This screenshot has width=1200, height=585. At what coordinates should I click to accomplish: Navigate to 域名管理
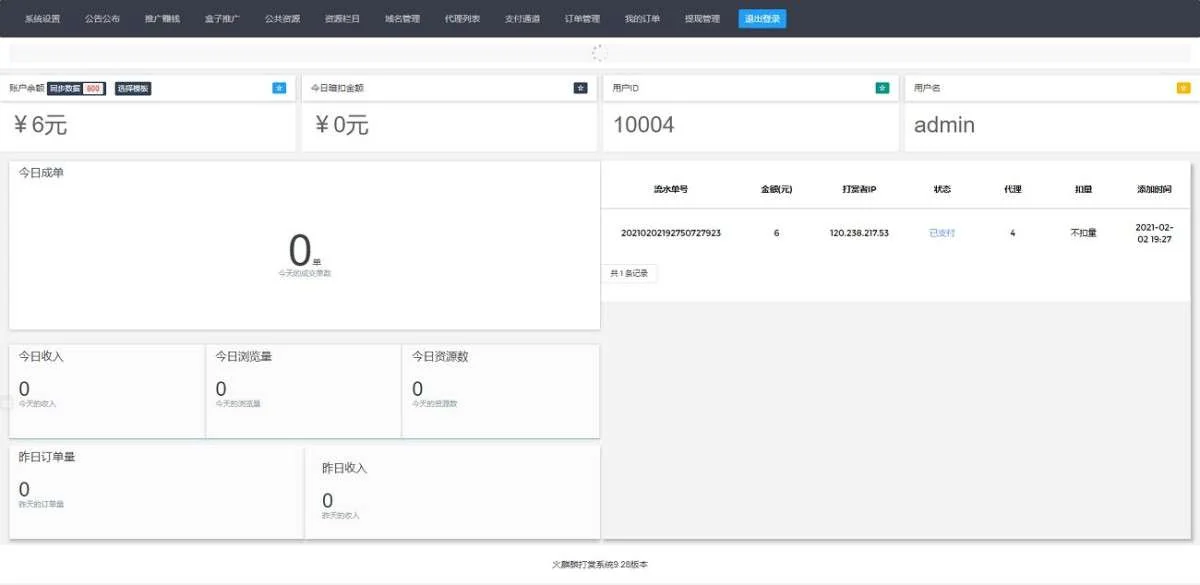click(402, 19)
